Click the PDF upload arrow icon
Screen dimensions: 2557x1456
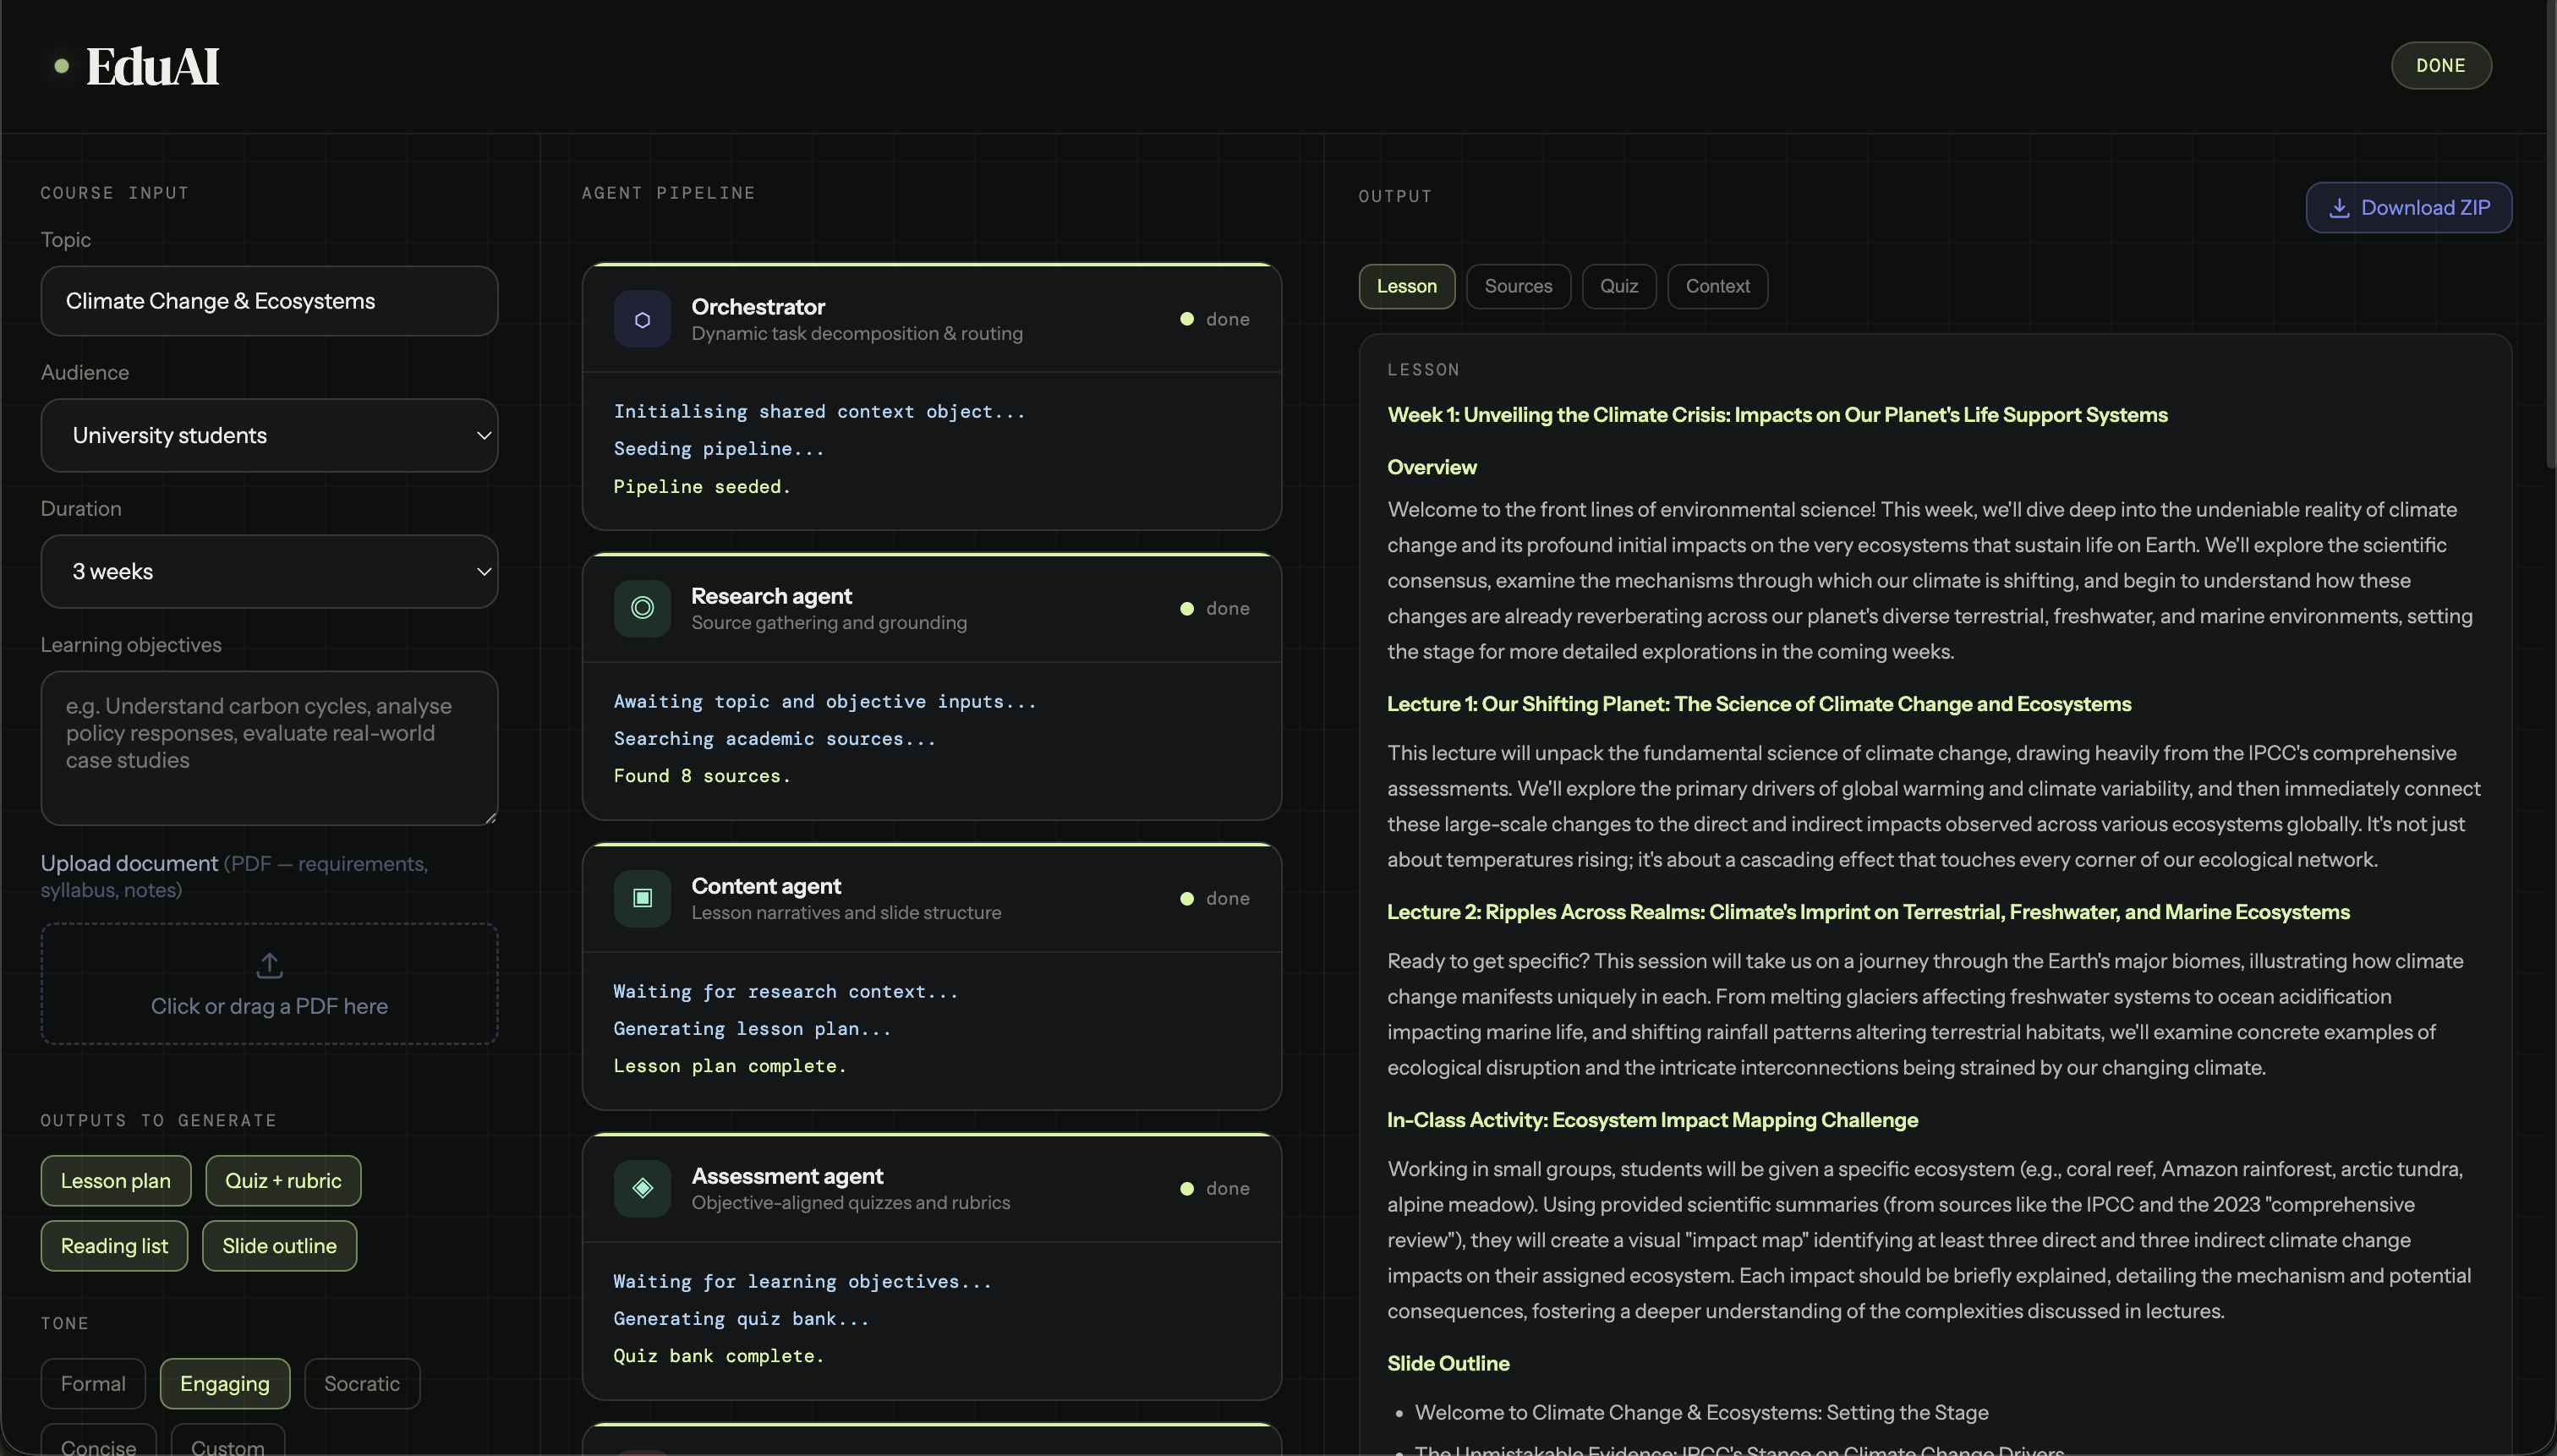pyautogui.click(x=269, y=965)
